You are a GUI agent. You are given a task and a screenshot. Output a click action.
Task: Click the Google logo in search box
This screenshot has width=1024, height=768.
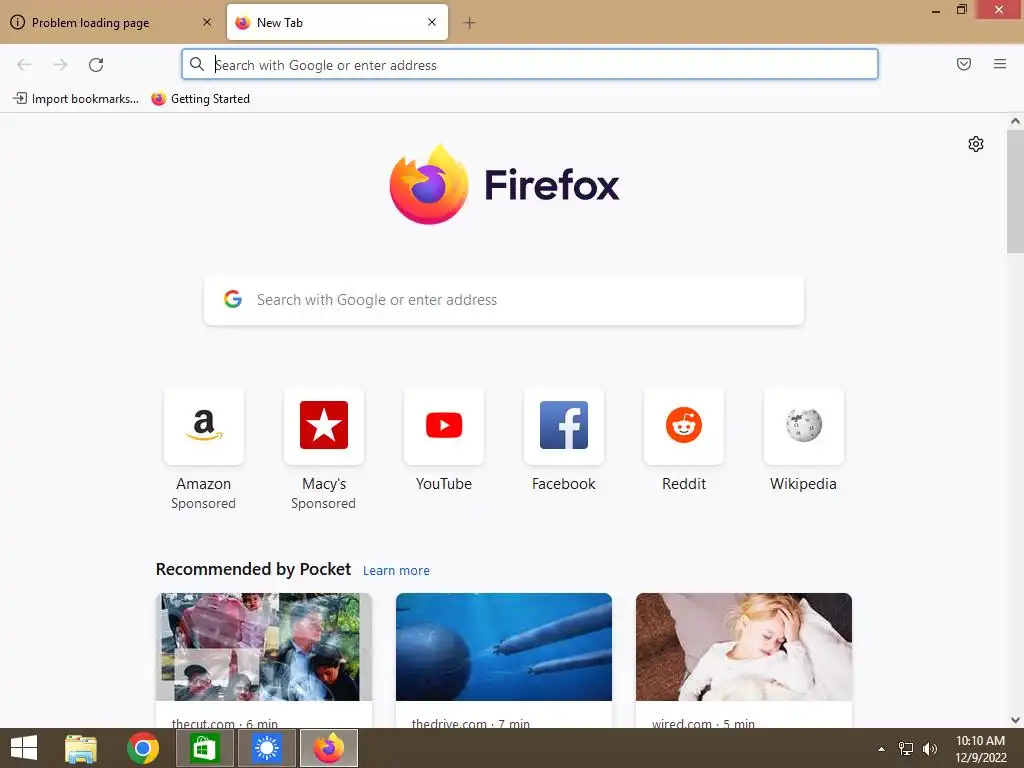232,299
